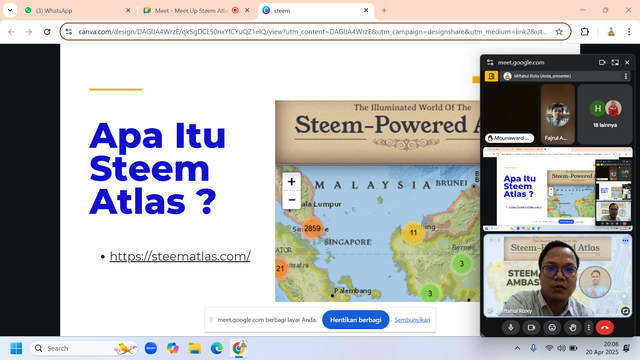The image size is (640, 360).
Task: Close the Meet tab
Action: click(247, 11)
